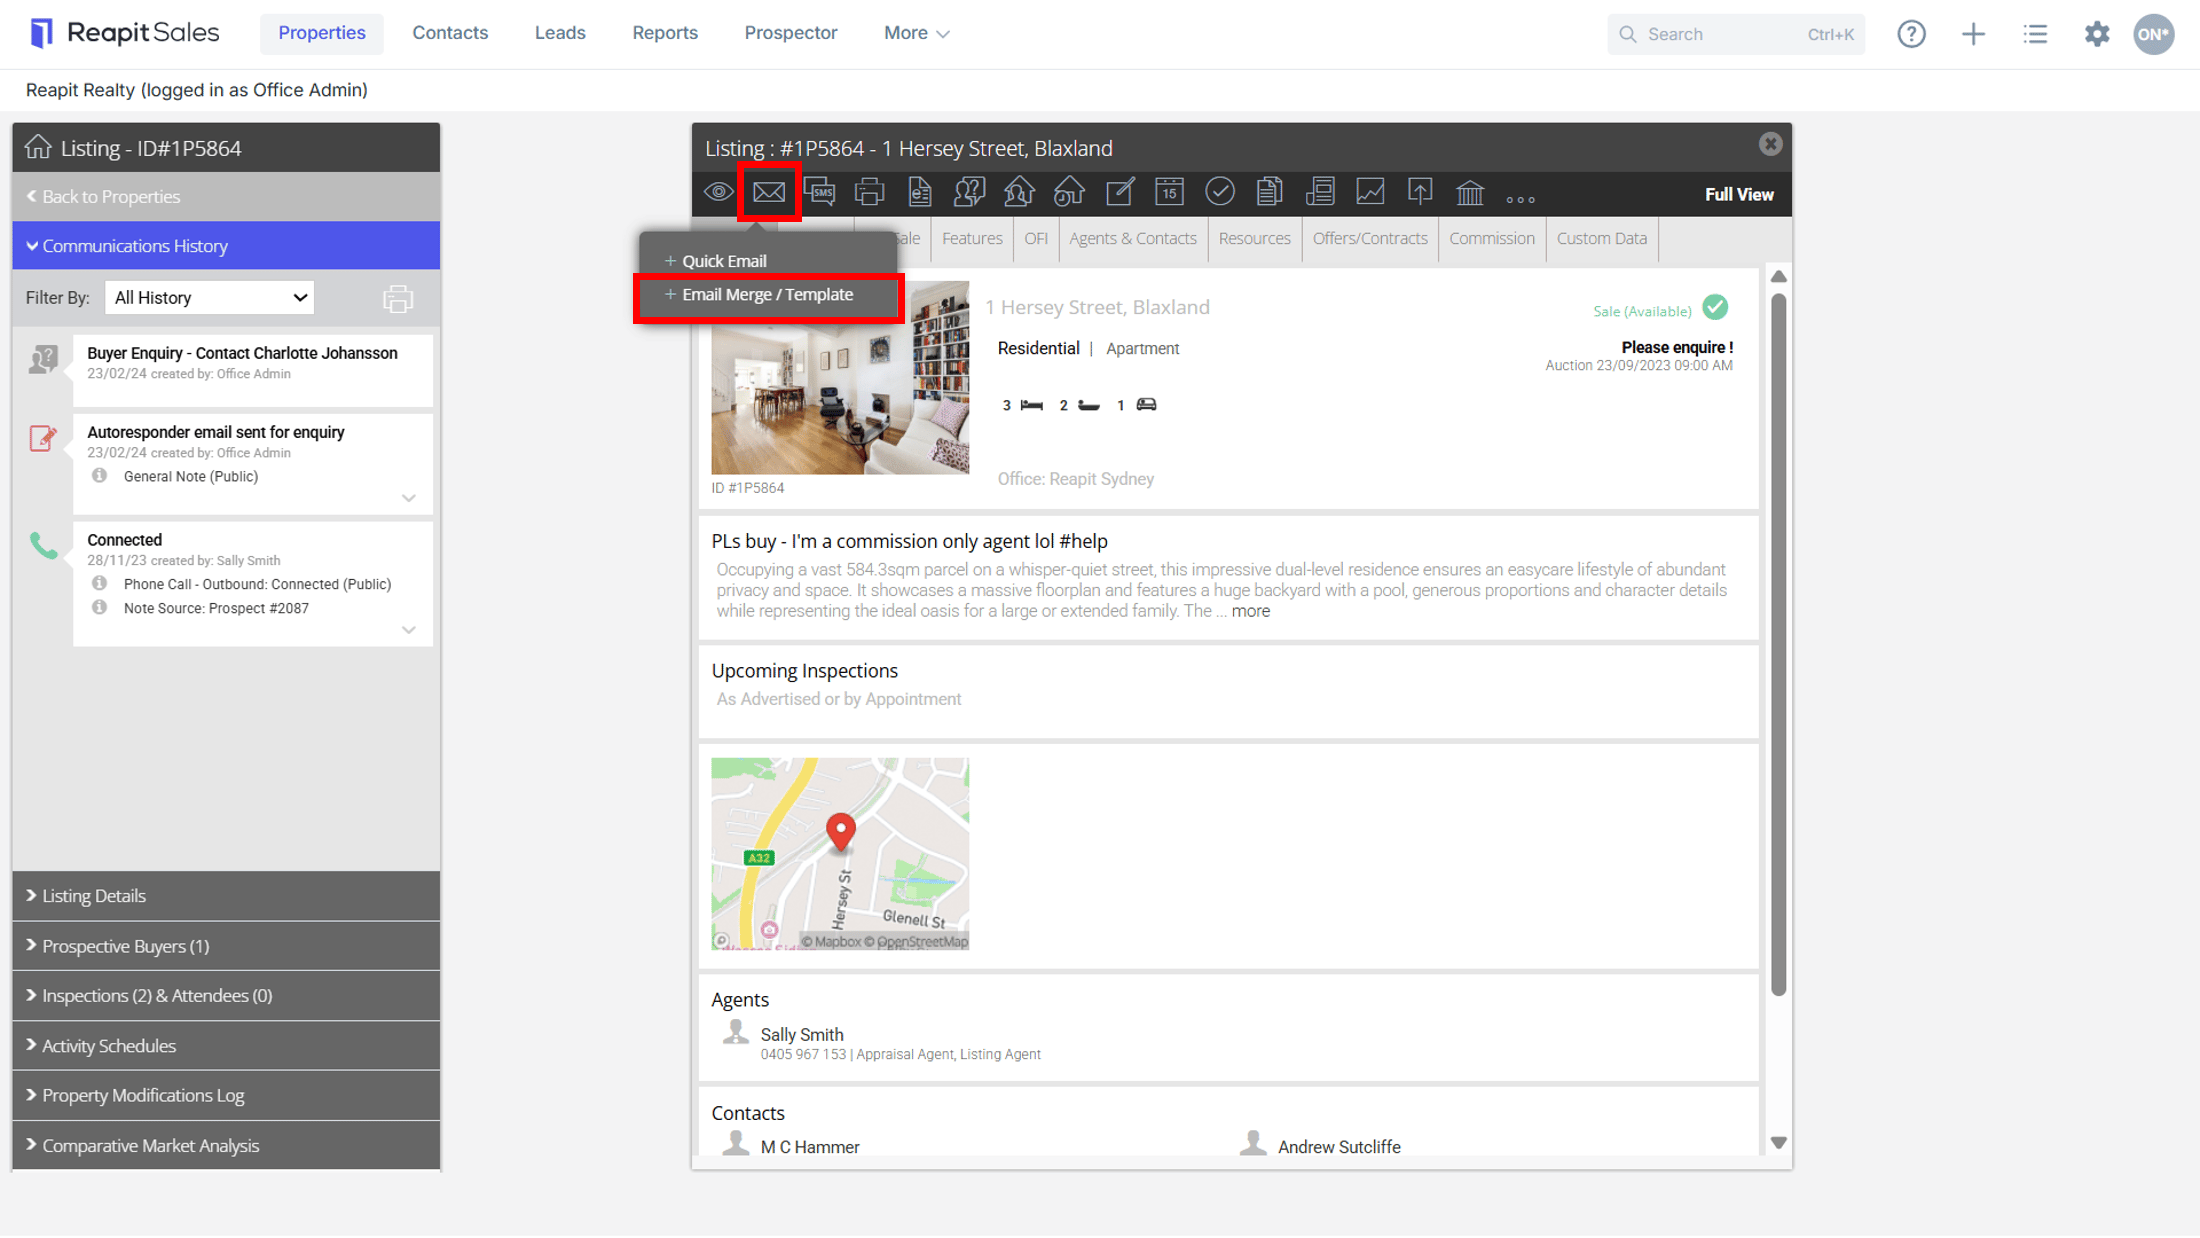Collapse the Communications History section
Screen dimensions: 2200x1238
(x=226, y=246)
